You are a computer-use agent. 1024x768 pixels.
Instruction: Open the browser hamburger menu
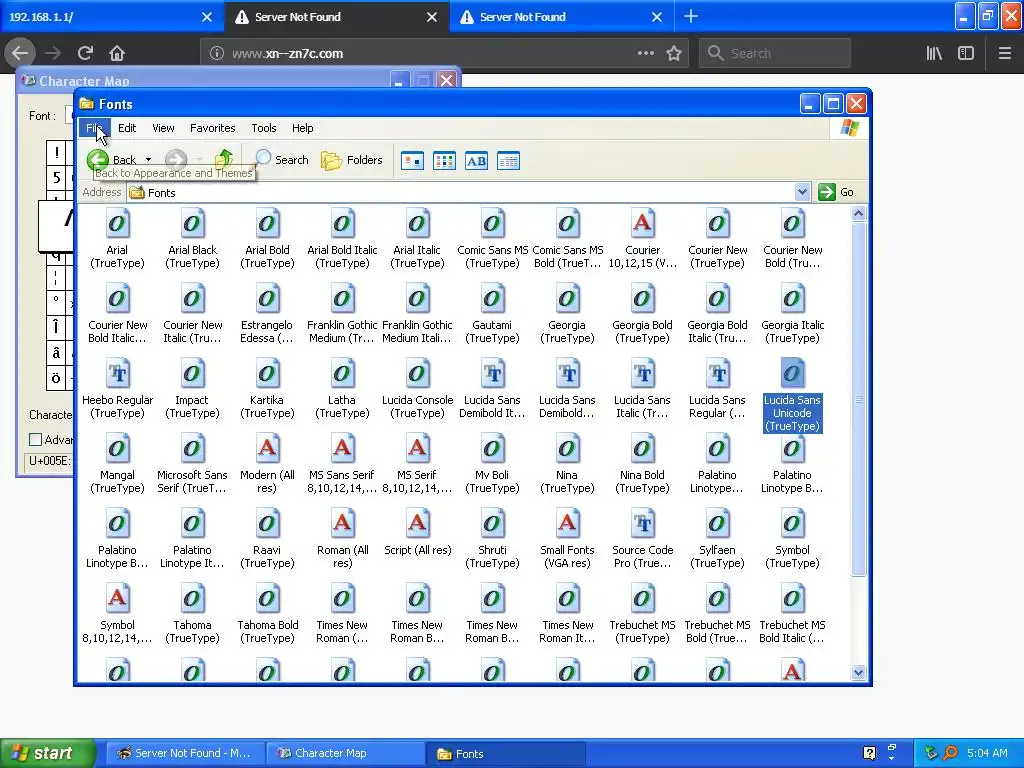(x=1005, y=53)
